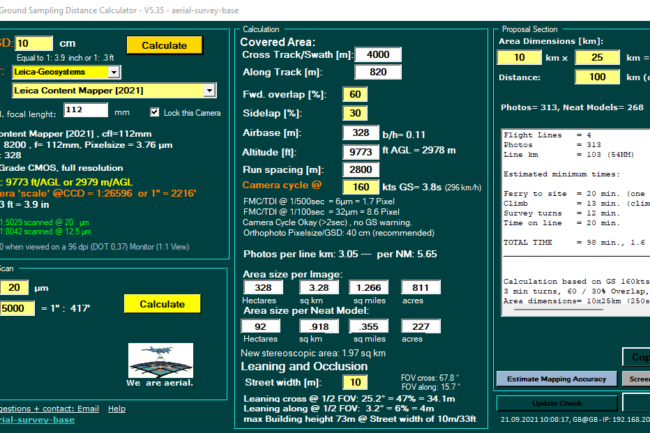Select the Altitude field showing 9773
Screen dimensions: 650x433
coord(357,151)
